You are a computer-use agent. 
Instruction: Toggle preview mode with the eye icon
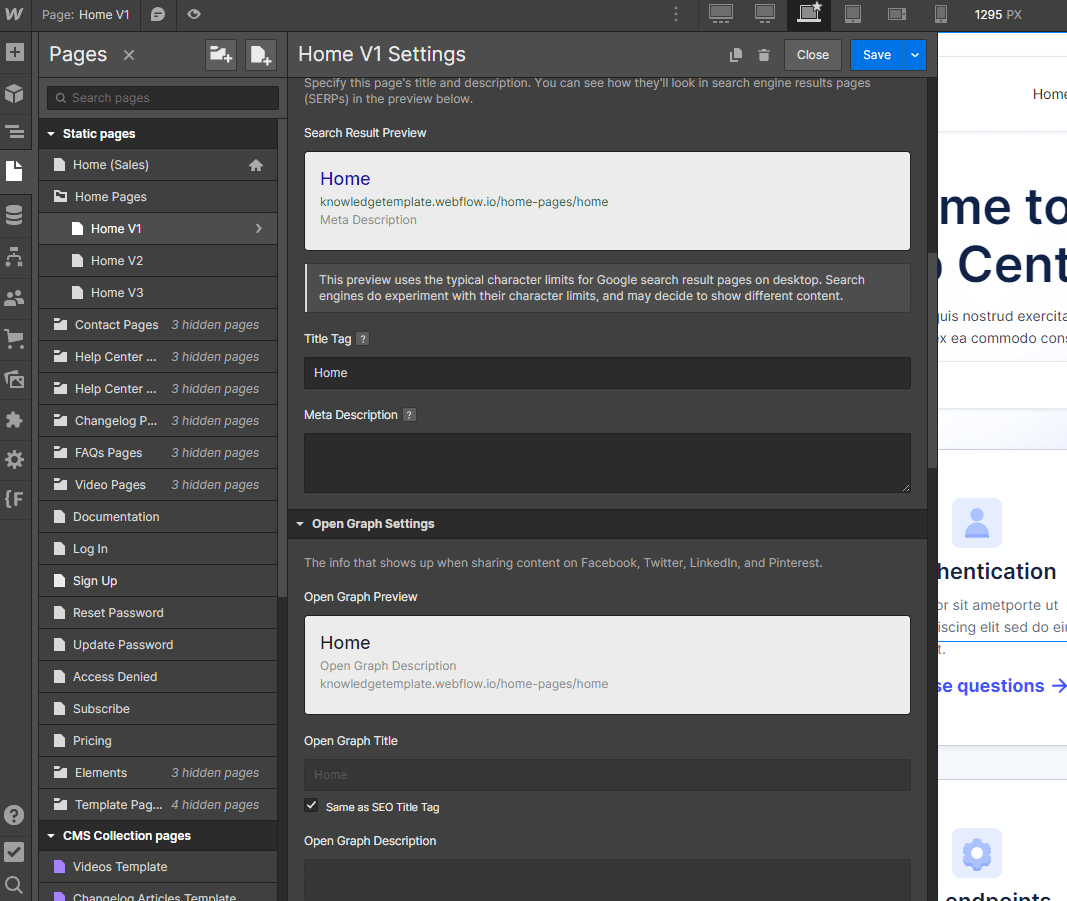point(194,15)
